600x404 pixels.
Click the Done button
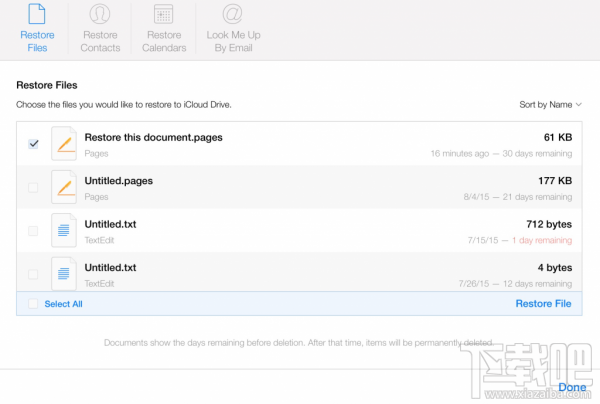coord(572,387)
